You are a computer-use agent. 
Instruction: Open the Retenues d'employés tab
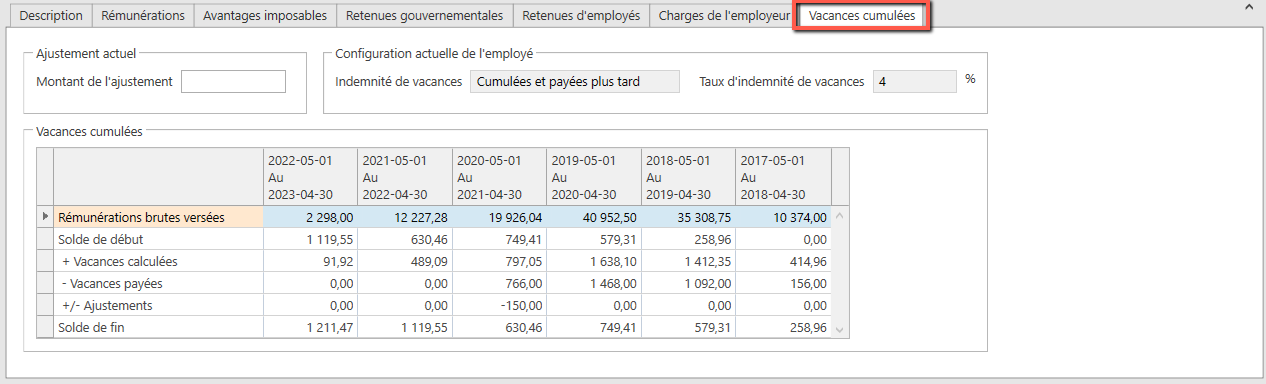pos(581,16)
